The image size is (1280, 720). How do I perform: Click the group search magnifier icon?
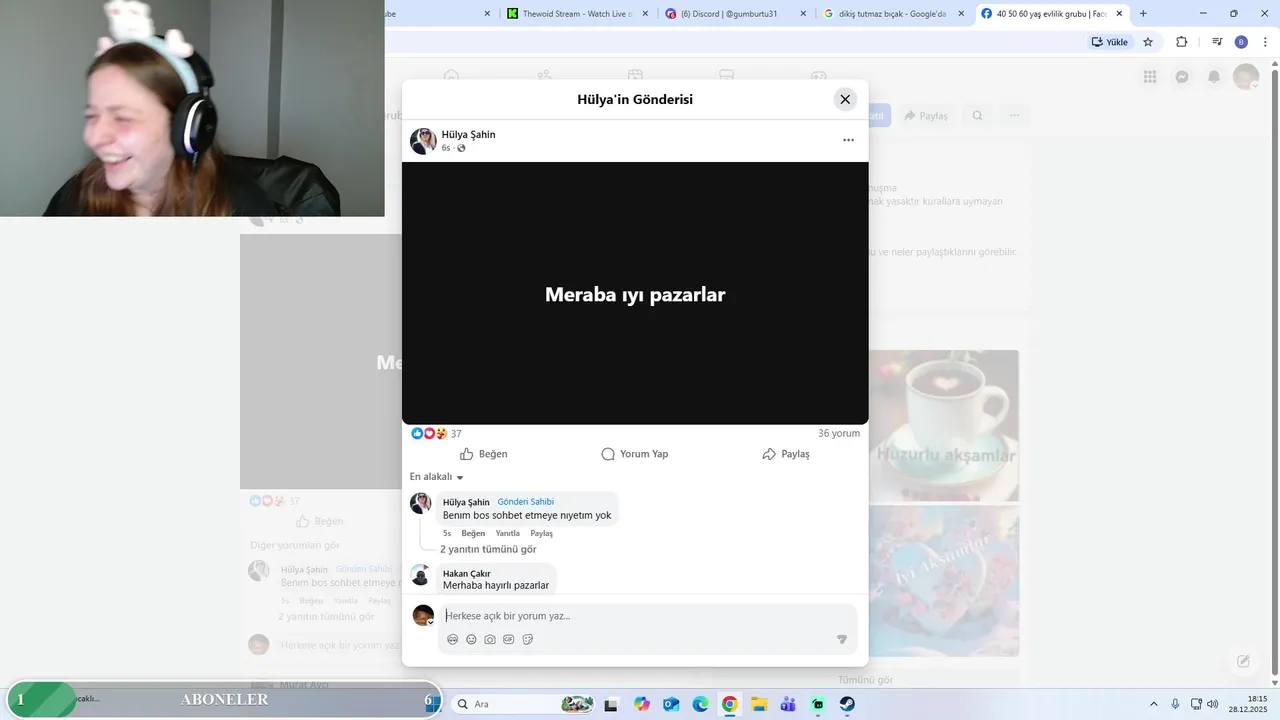tap(977, 116)
